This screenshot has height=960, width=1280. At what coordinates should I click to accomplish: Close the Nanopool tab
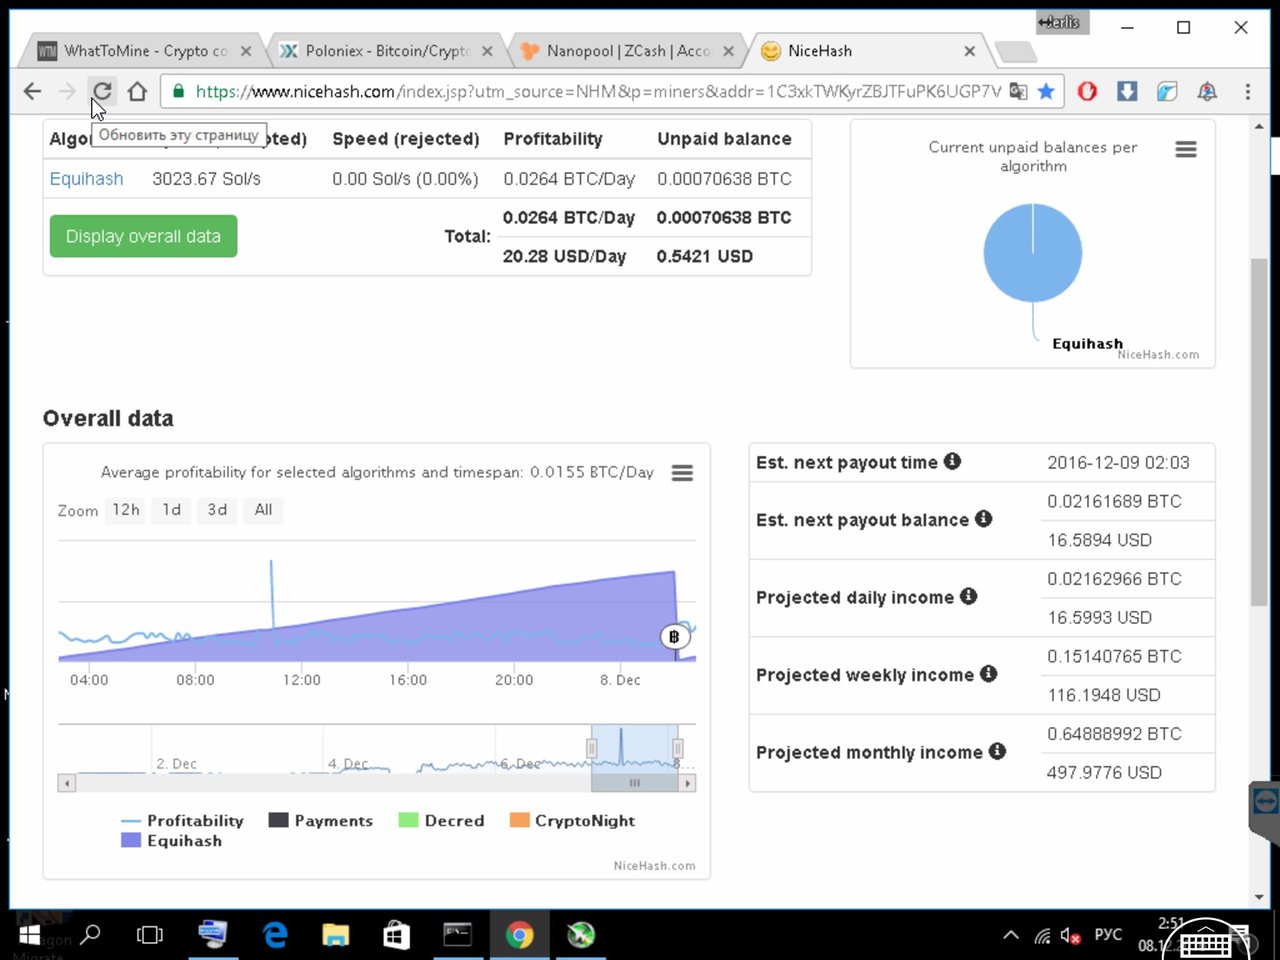(728, 51)
